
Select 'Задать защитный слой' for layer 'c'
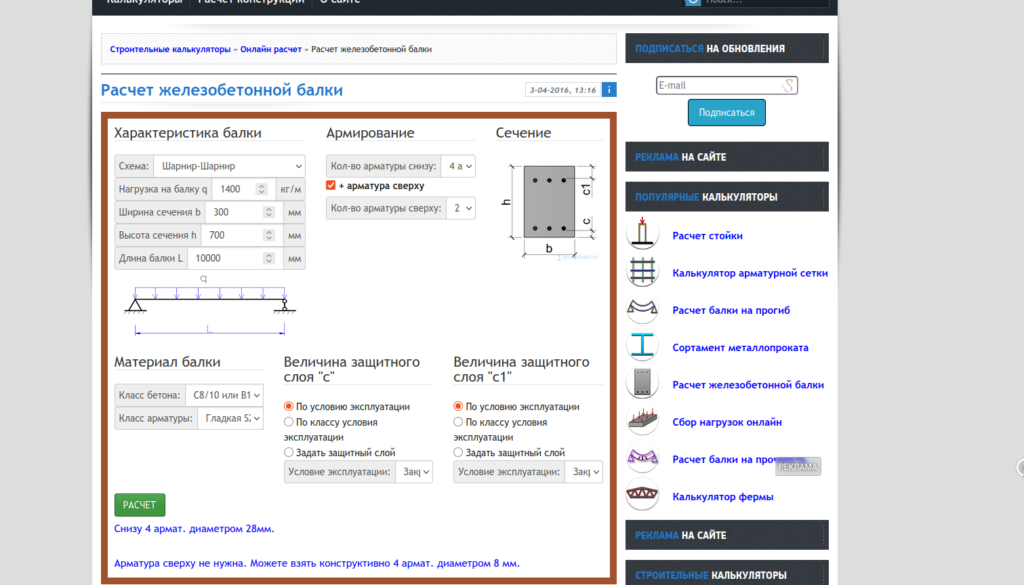[x=289, y=453]
